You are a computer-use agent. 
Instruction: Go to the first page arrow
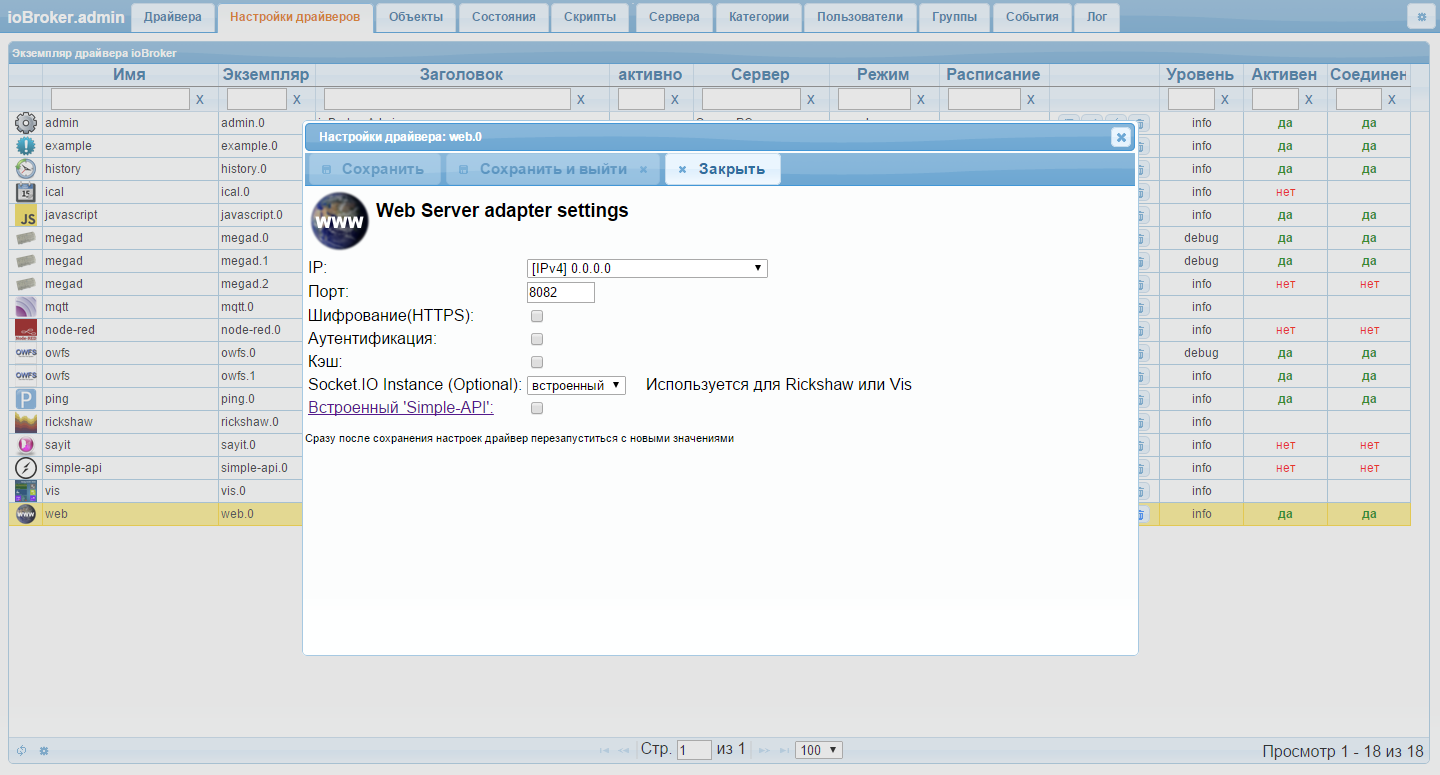[x=604, y=750]
